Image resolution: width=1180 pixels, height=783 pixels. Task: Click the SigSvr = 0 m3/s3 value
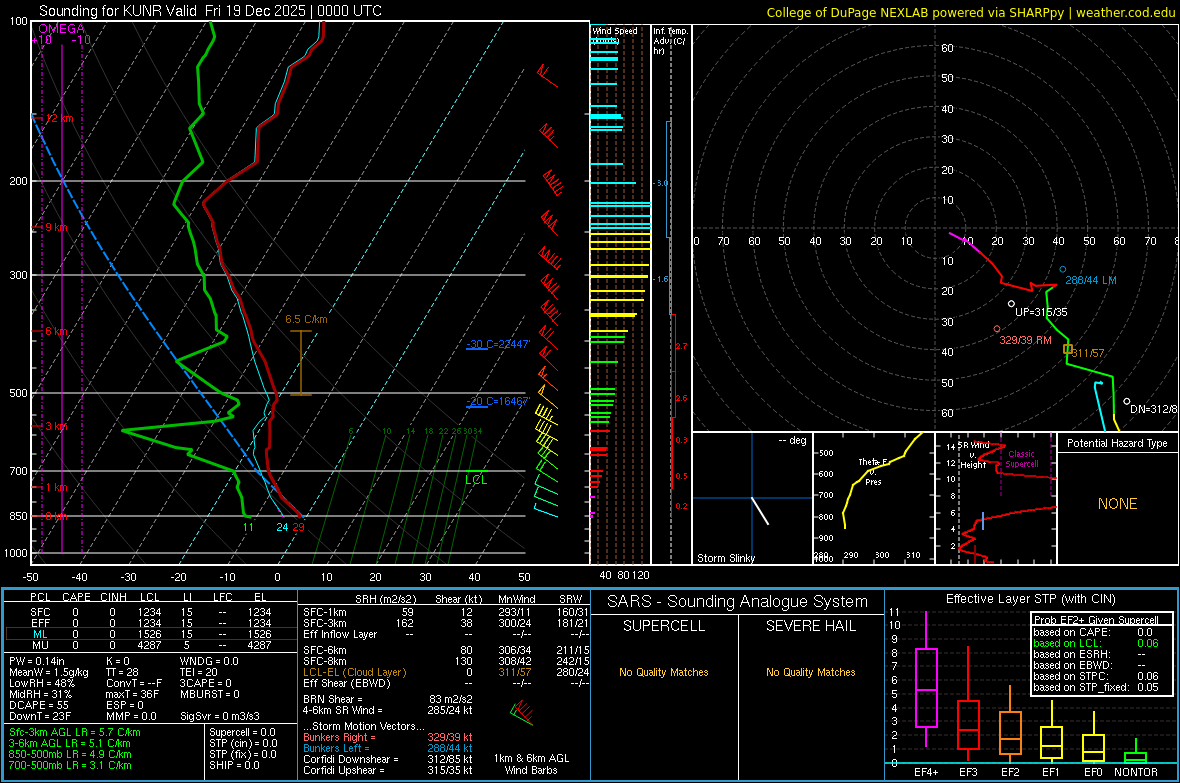click(220, 716)
